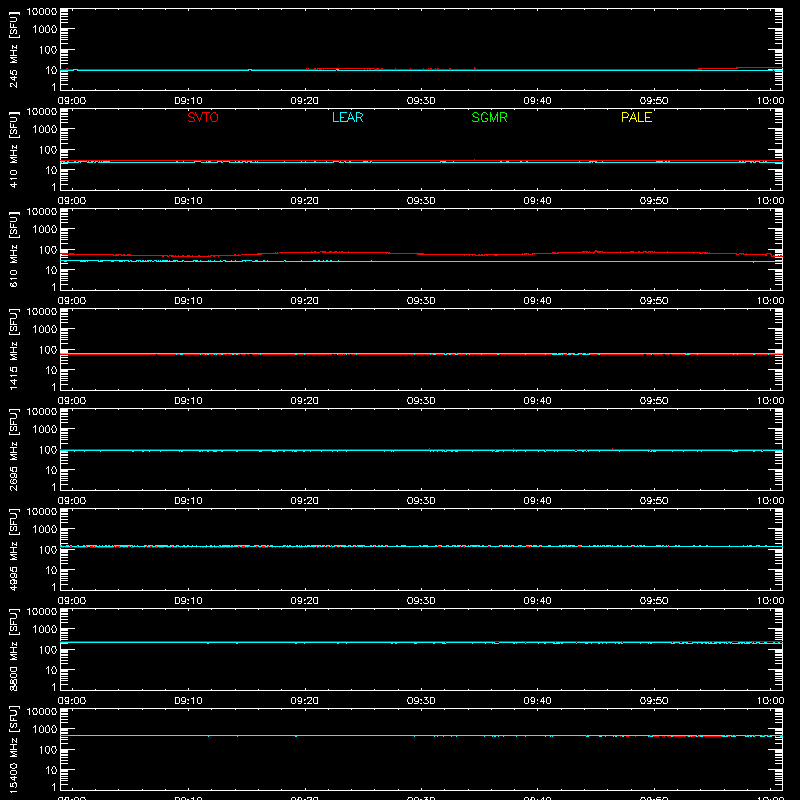Click the 100 tick label of 1415 MHz plot
Image resolution: width=800 pixels, height=800 pixels.
pos(48,349)
